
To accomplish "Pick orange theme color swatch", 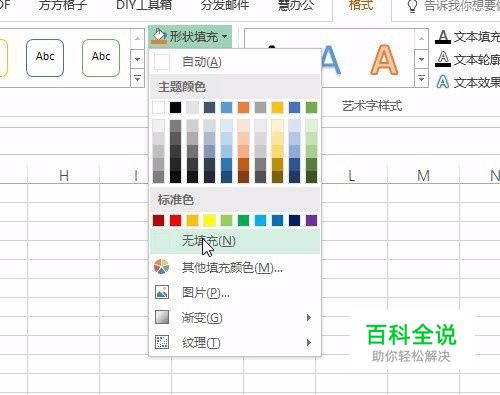I will pos(243,108).
